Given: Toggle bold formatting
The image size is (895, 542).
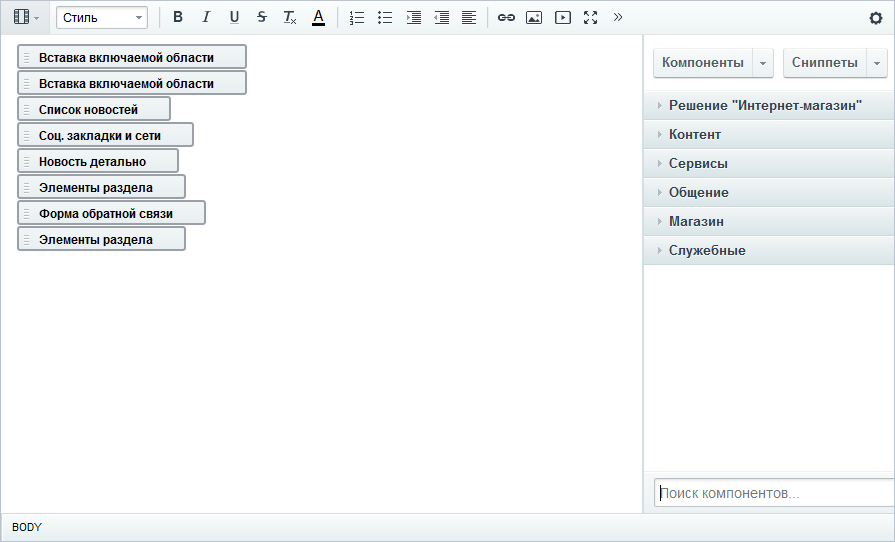Looking at the screenshot, I should pyautogui.click(x=178, y=17).
